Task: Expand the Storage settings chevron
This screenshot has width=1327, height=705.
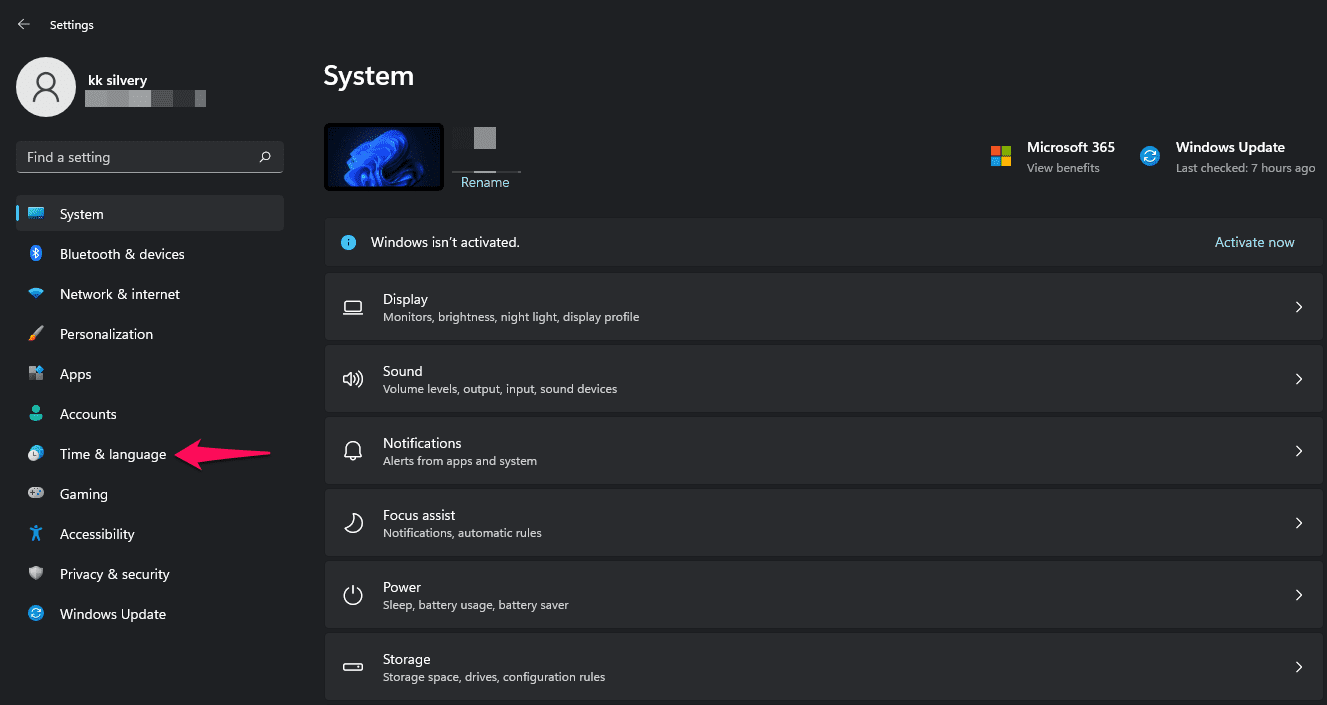Action: coord(1298,667)
